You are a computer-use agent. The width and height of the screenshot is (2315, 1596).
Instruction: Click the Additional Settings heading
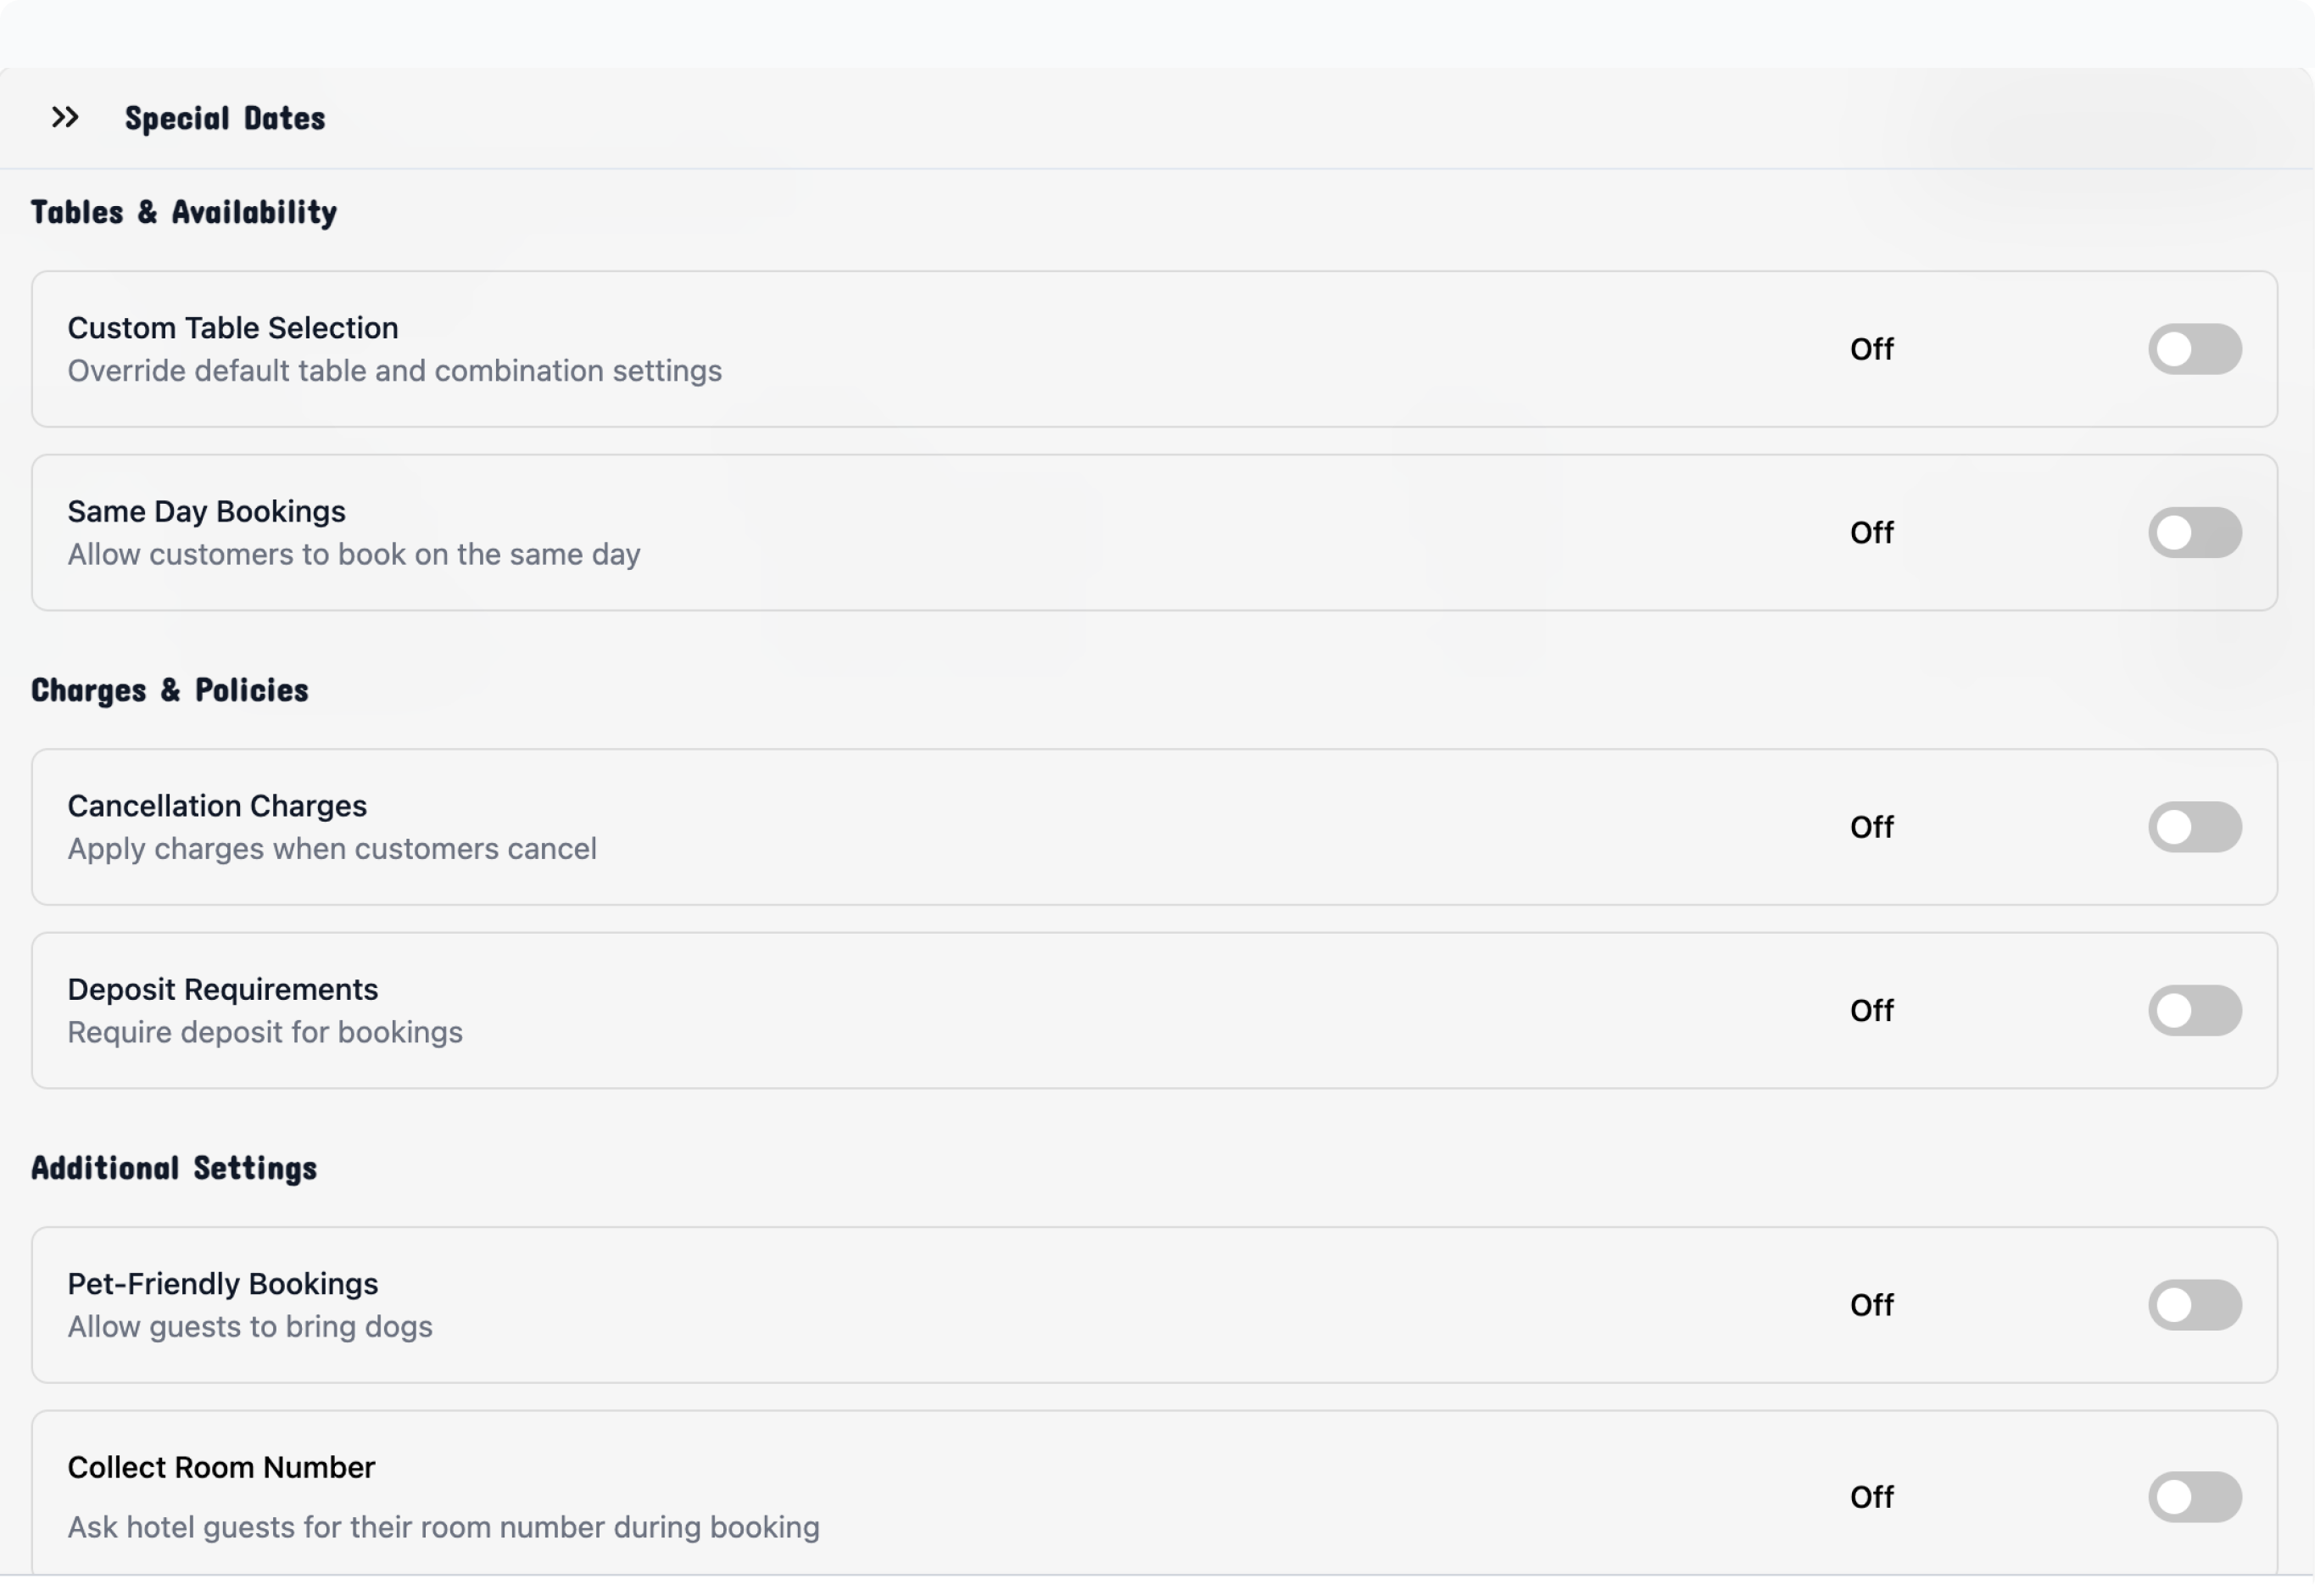click(174, 1168)
